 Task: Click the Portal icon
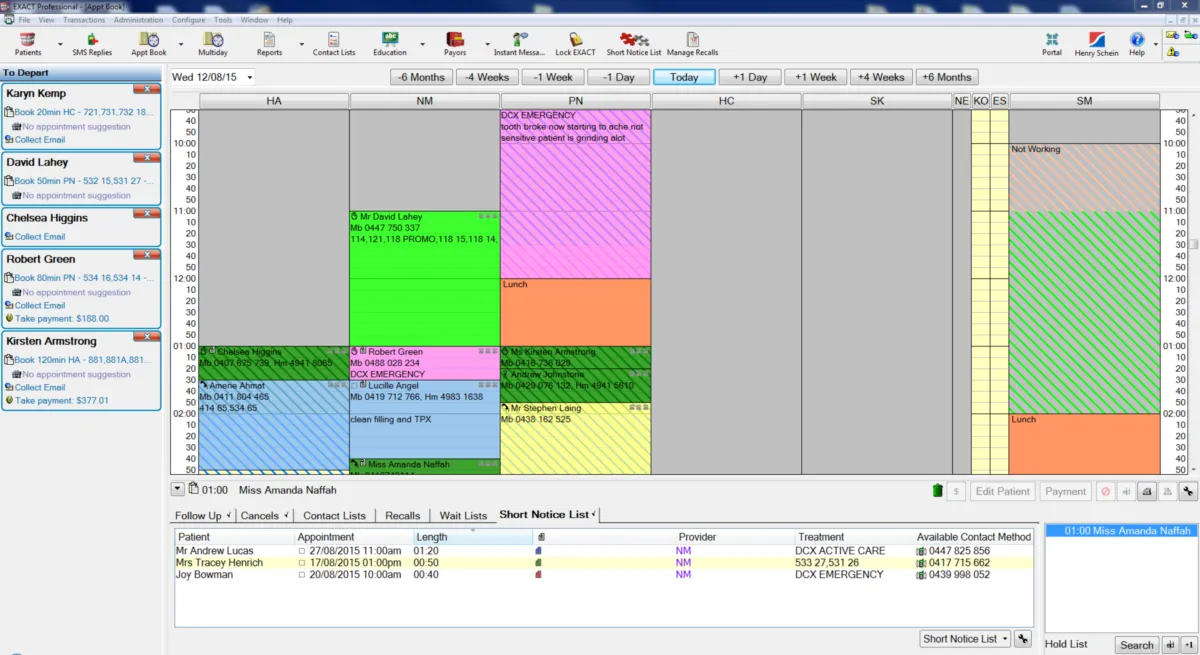click(1051, 43)
